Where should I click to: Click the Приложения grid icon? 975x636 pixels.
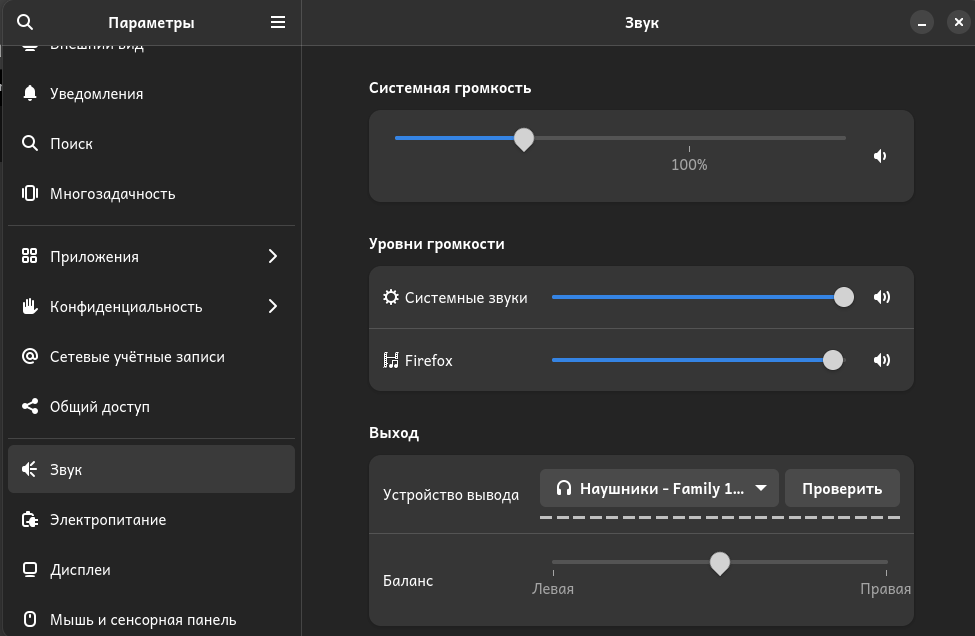click(30, 256)
